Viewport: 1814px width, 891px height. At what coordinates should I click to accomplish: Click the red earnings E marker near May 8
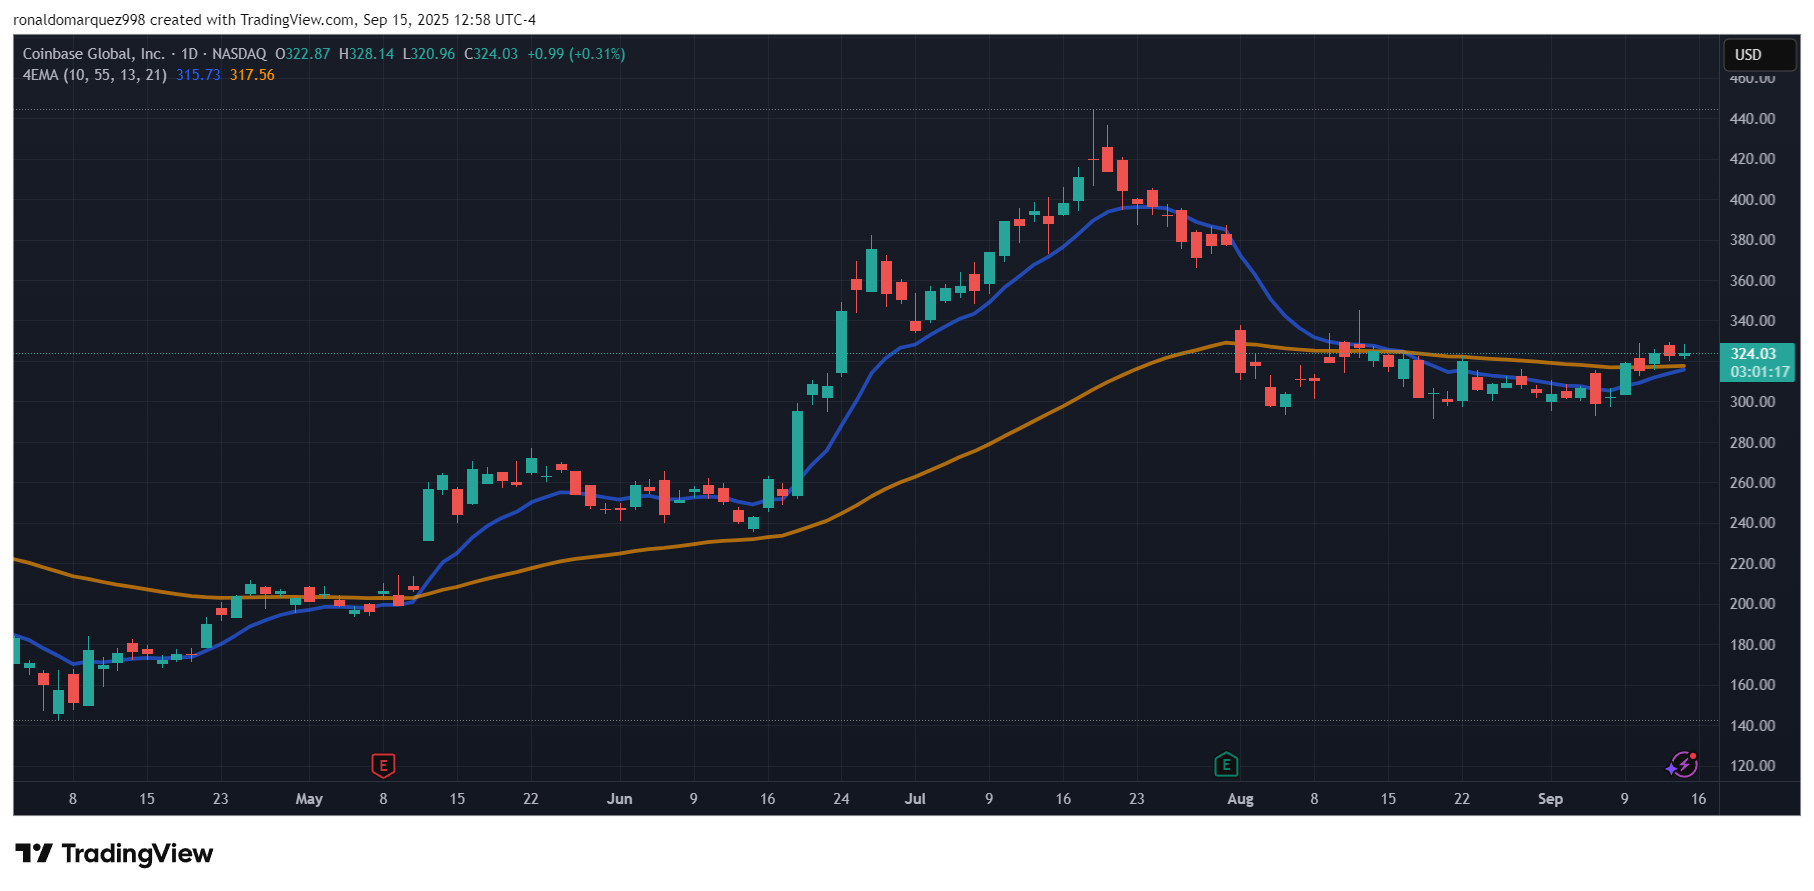pos(383,766)
